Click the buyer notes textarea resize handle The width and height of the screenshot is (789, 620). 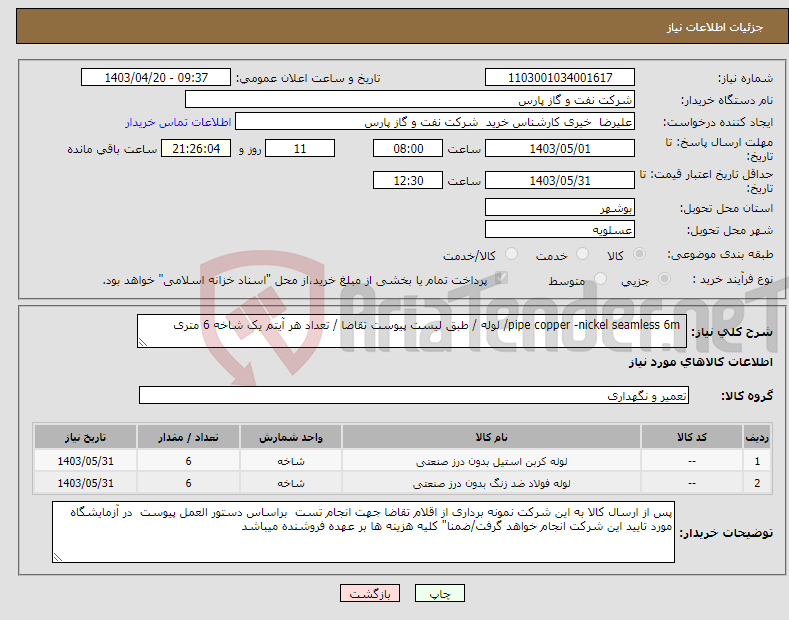coord(58,558)
